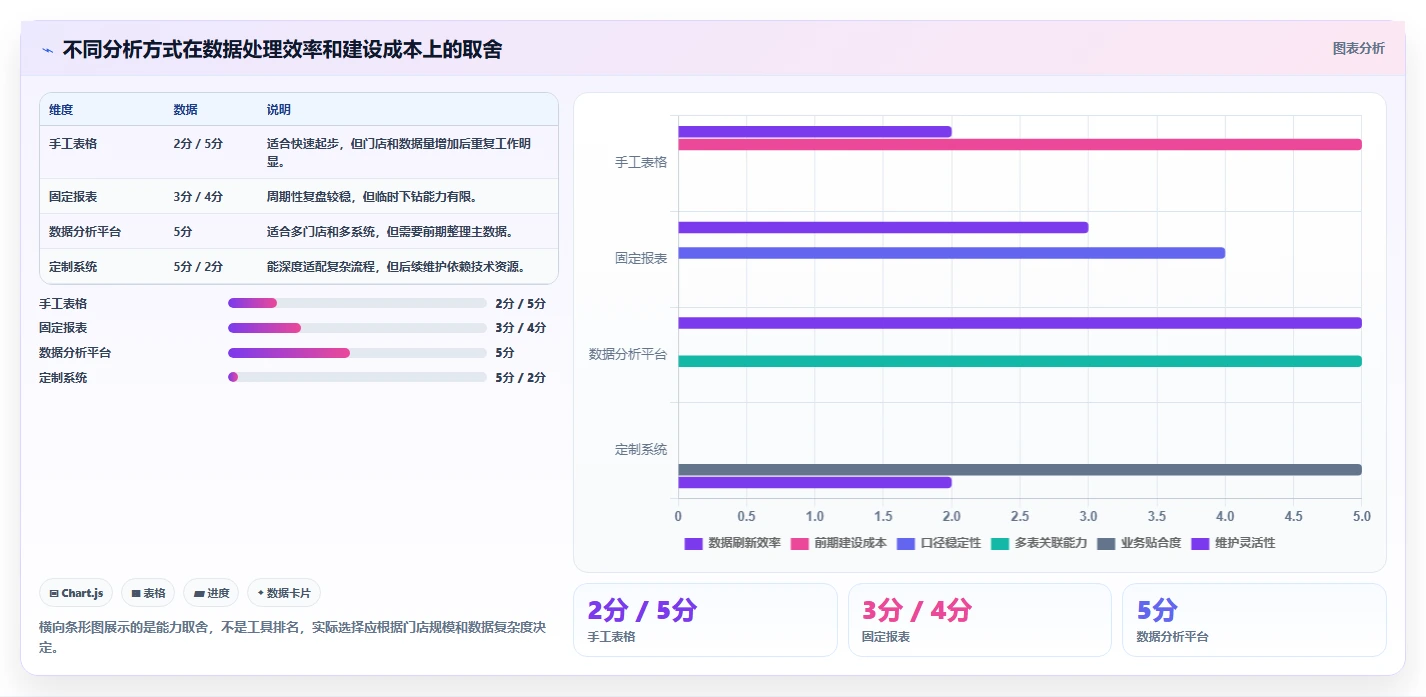
Task: Toggle the 数据刷新效率 legend item
Action: click(733, 543)
